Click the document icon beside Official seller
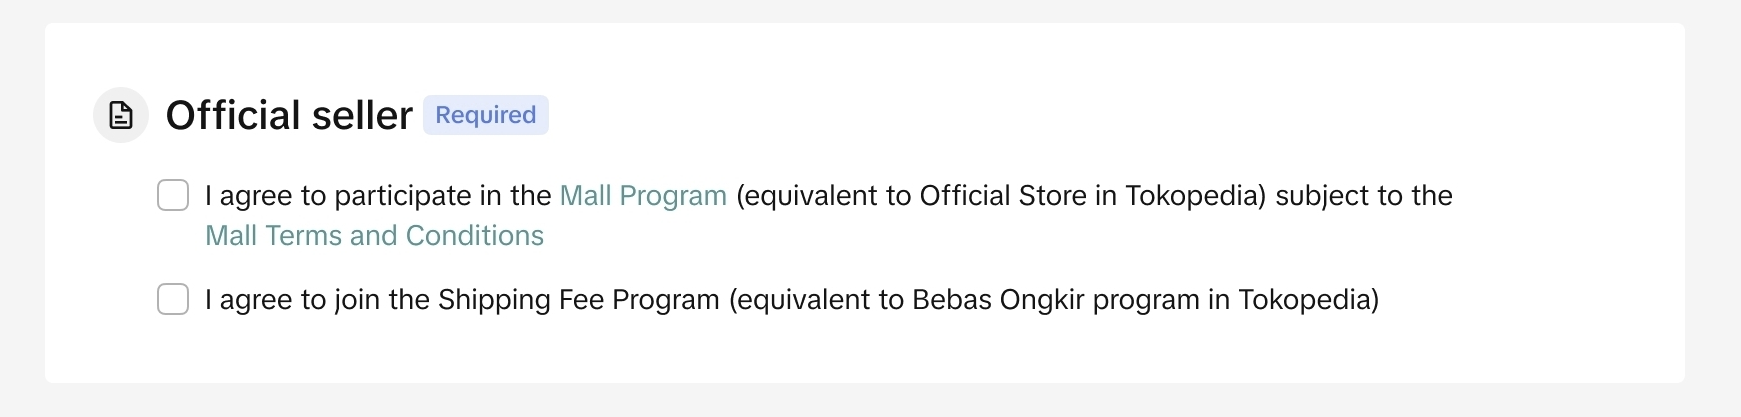The image size is (1741, 417). pyautogui.click(x=121, y=115)
